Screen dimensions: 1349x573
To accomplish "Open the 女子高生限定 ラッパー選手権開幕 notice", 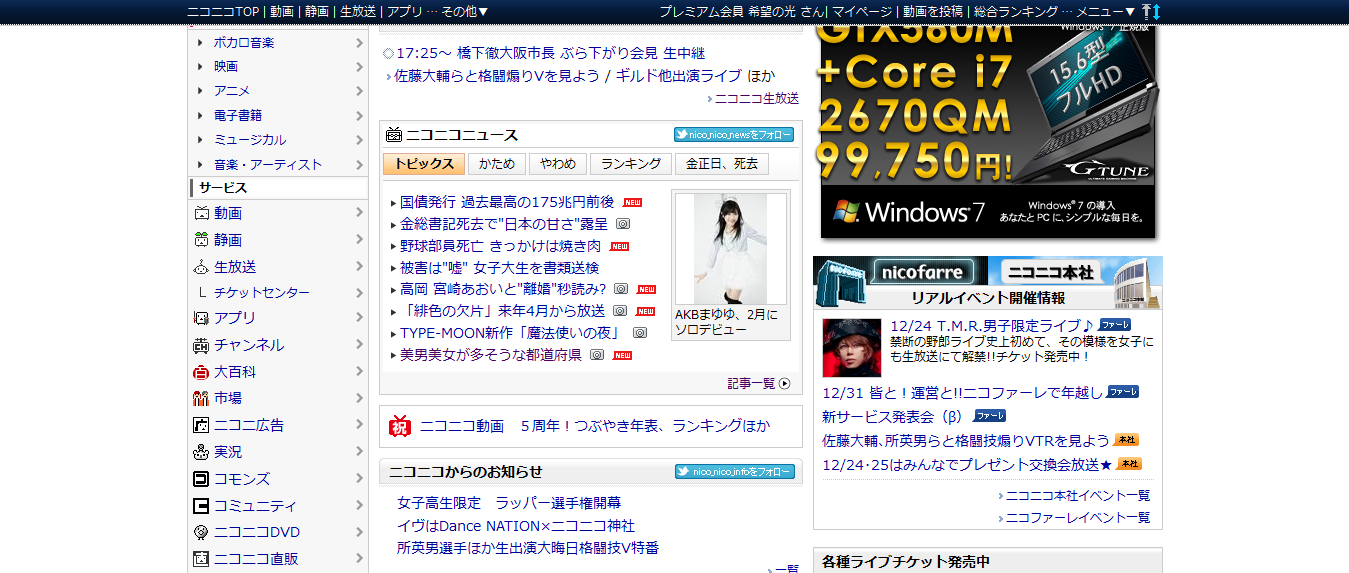I will 509,503.
